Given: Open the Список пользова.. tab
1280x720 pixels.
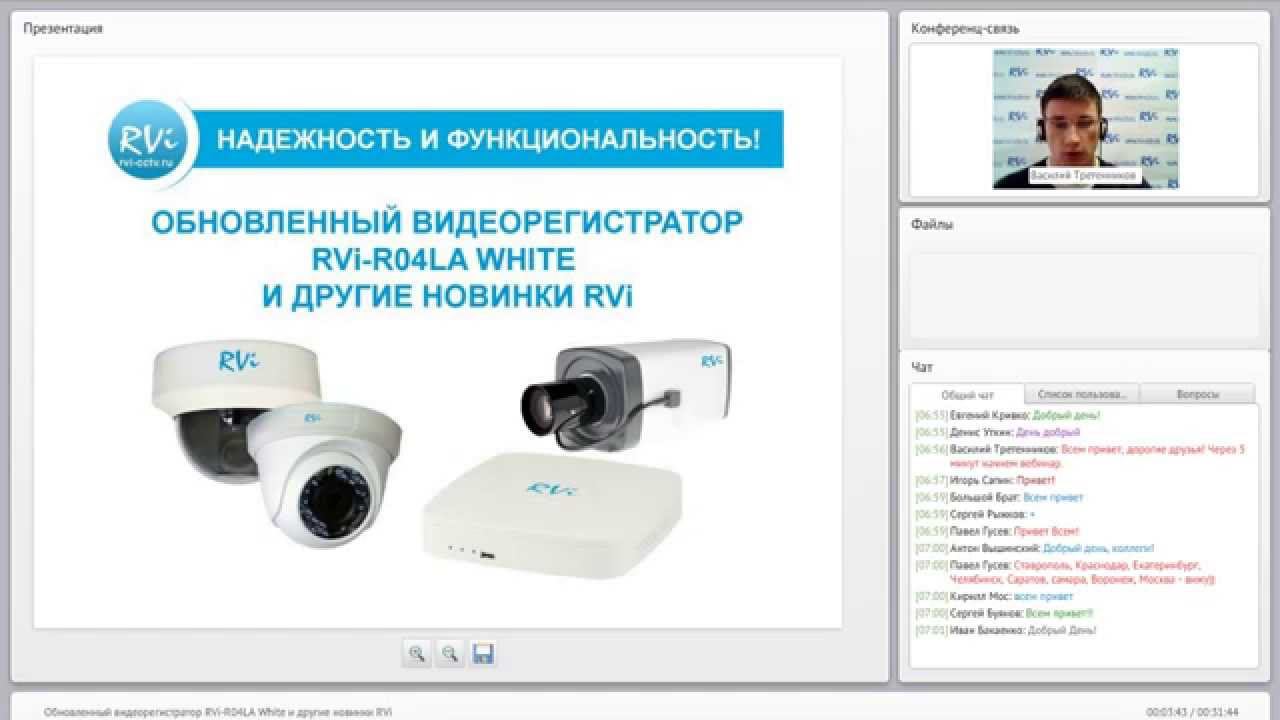Looking at the screenshot, I should pos(1082,394).
